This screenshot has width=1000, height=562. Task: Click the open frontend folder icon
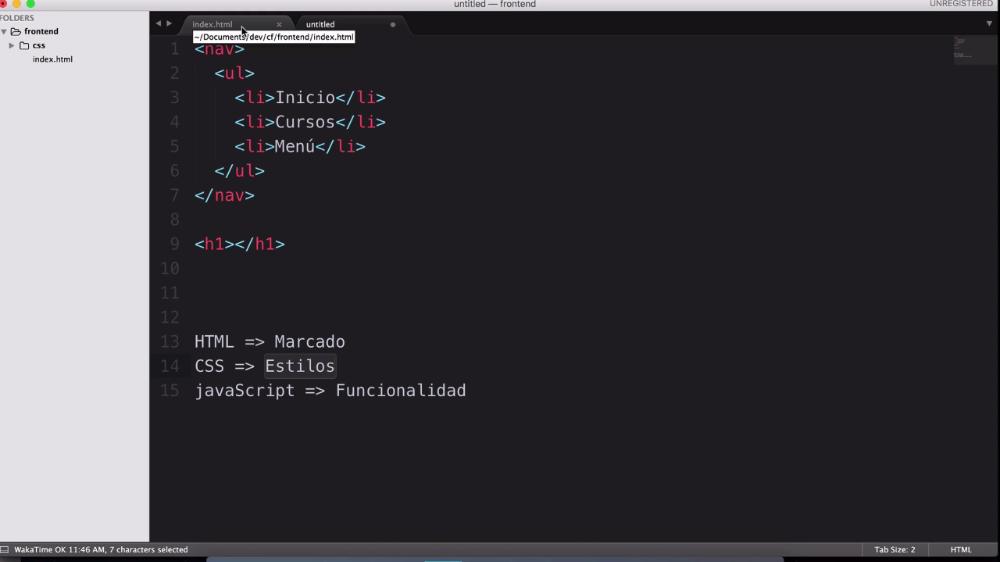pyautogui.click(x=16, y=31)
